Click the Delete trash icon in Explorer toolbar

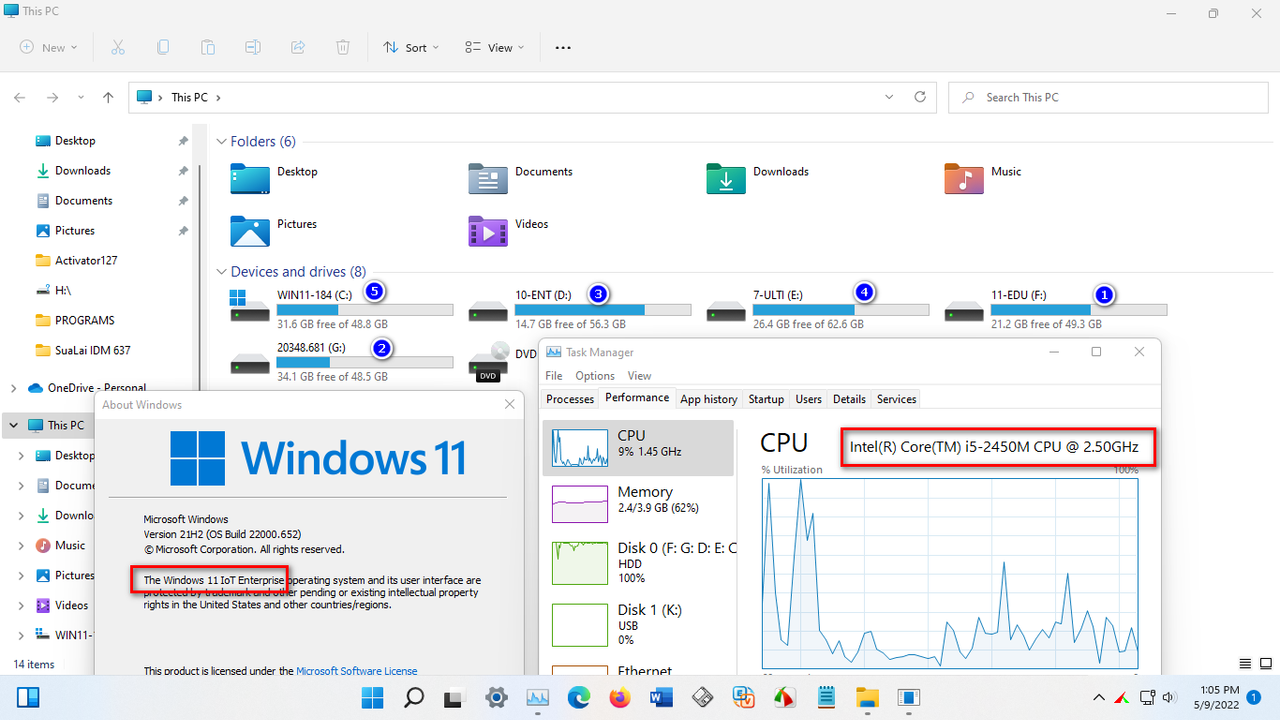point(343,47)
